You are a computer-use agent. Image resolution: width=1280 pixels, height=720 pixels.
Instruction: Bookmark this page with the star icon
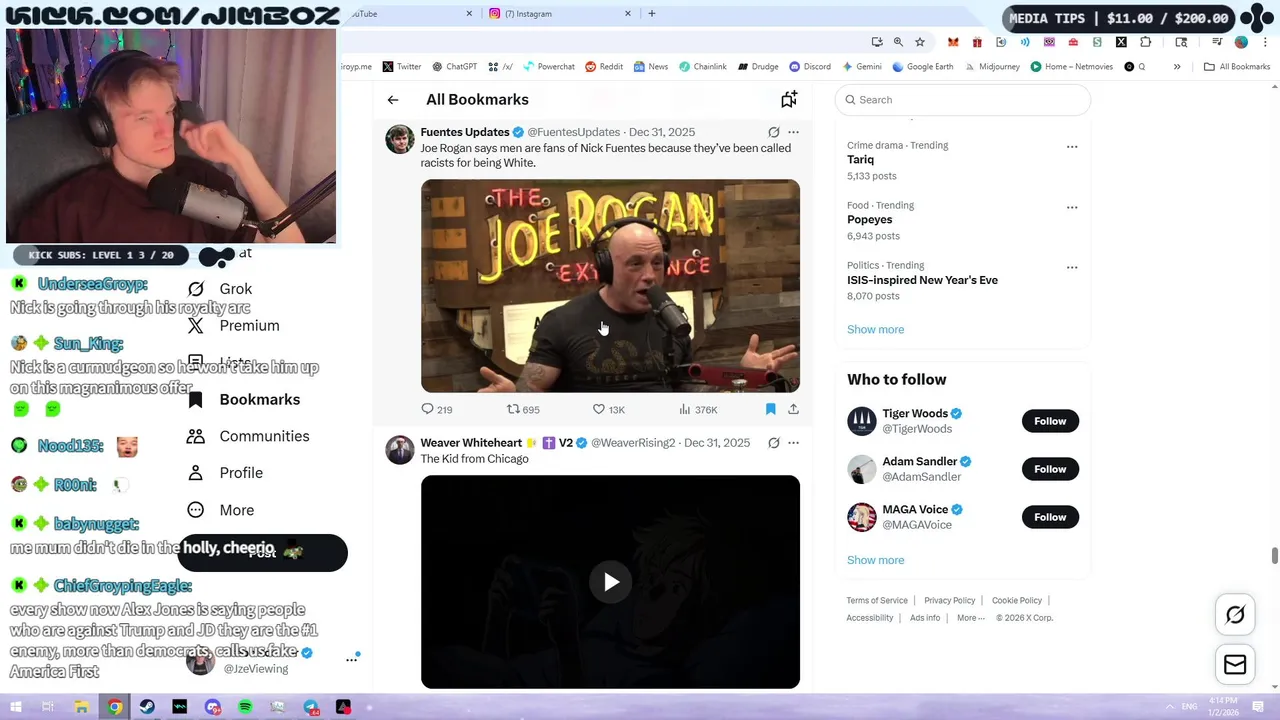click(920, 42)
